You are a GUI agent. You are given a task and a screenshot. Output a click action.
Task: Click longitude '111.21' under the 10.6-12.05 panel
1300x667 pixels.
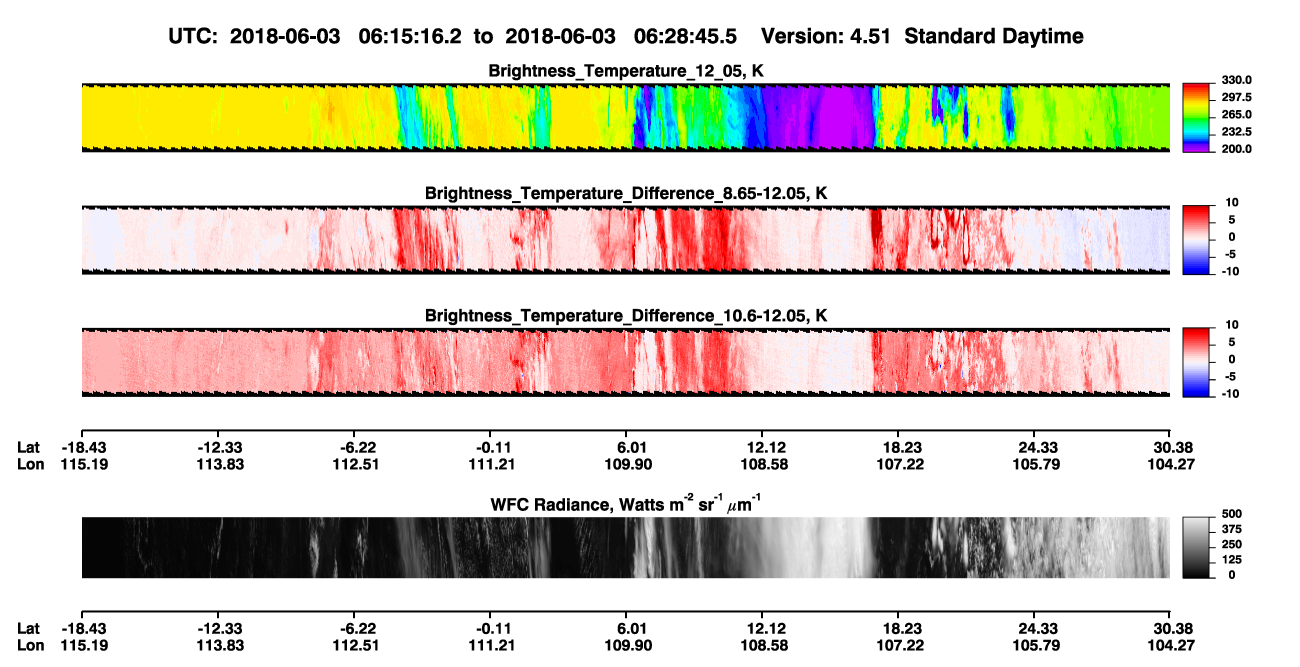[491, 464]
